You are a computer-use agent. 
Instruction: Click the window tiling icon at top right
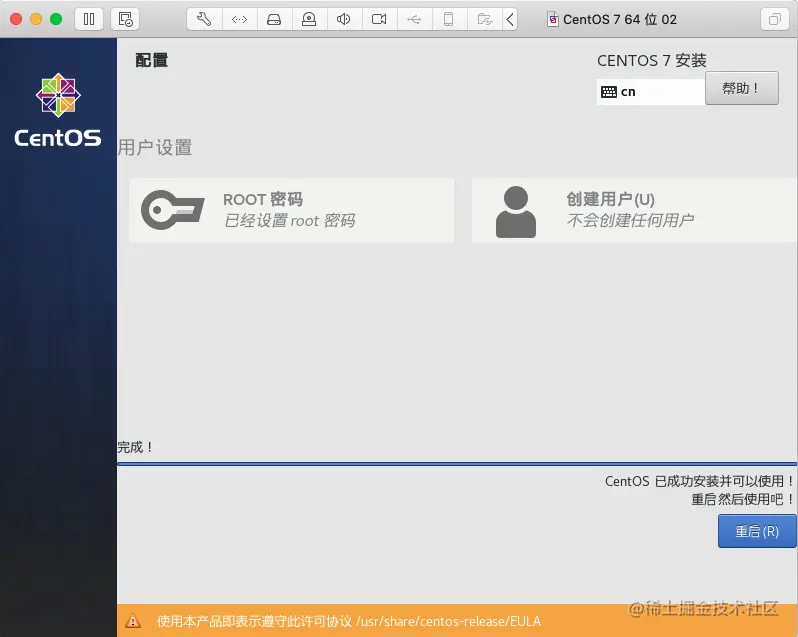point(775,19)
